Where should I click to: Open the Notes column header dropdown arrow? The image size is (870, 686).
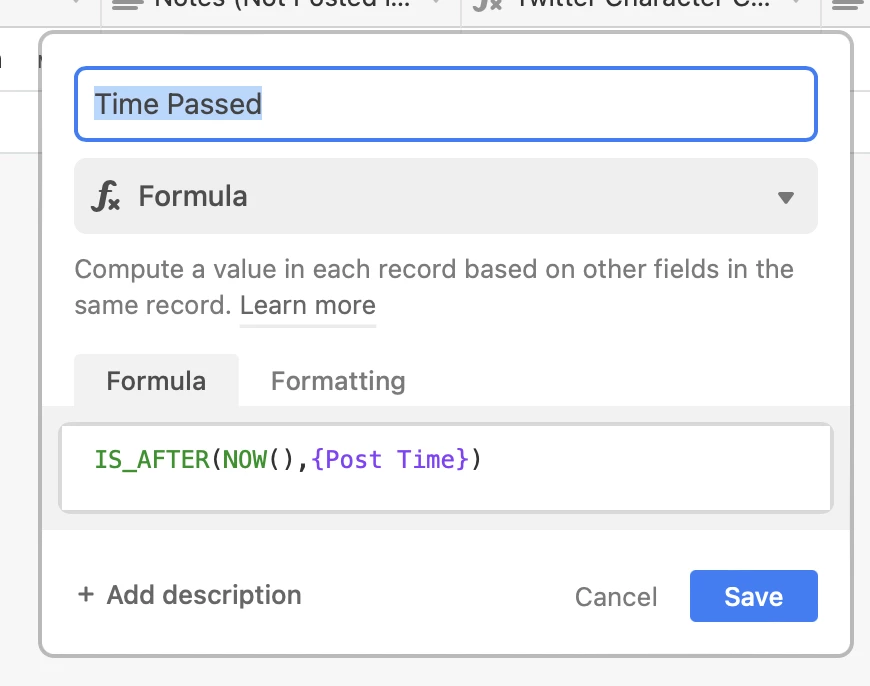(x=437, y=3)
